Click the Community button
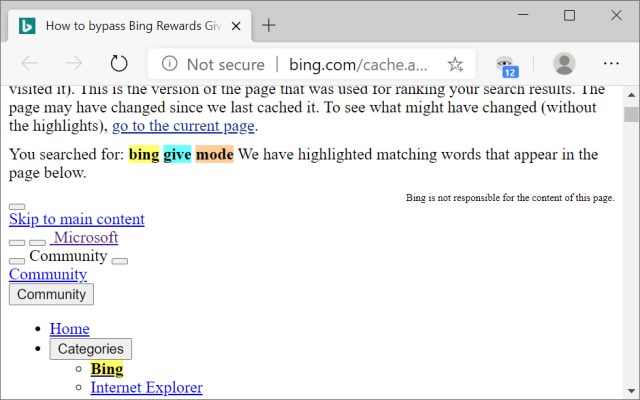 [x=51, y=294]
